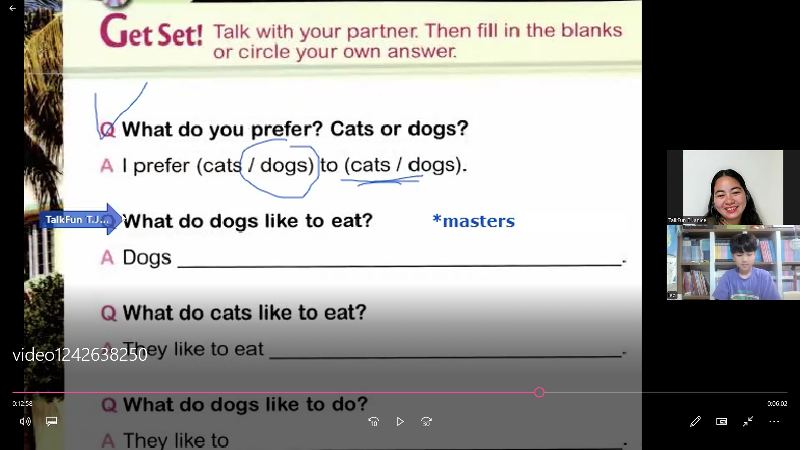Screen dimensions: 800x450
Task: Click the elapsed time 3:12:58 label
Action: coord(23,404)
